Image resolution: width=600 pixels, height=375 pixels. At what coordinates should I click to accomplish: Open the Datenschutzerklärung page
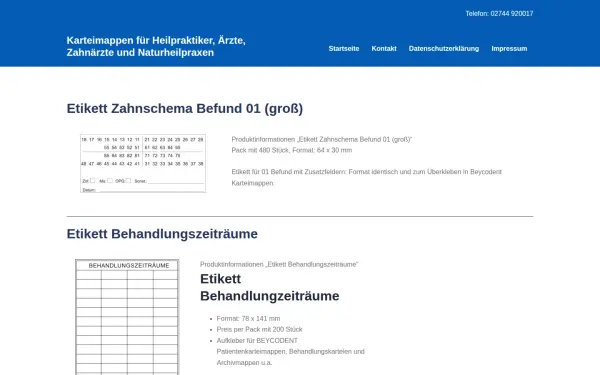pyautogui.click(x=443, y=49)
